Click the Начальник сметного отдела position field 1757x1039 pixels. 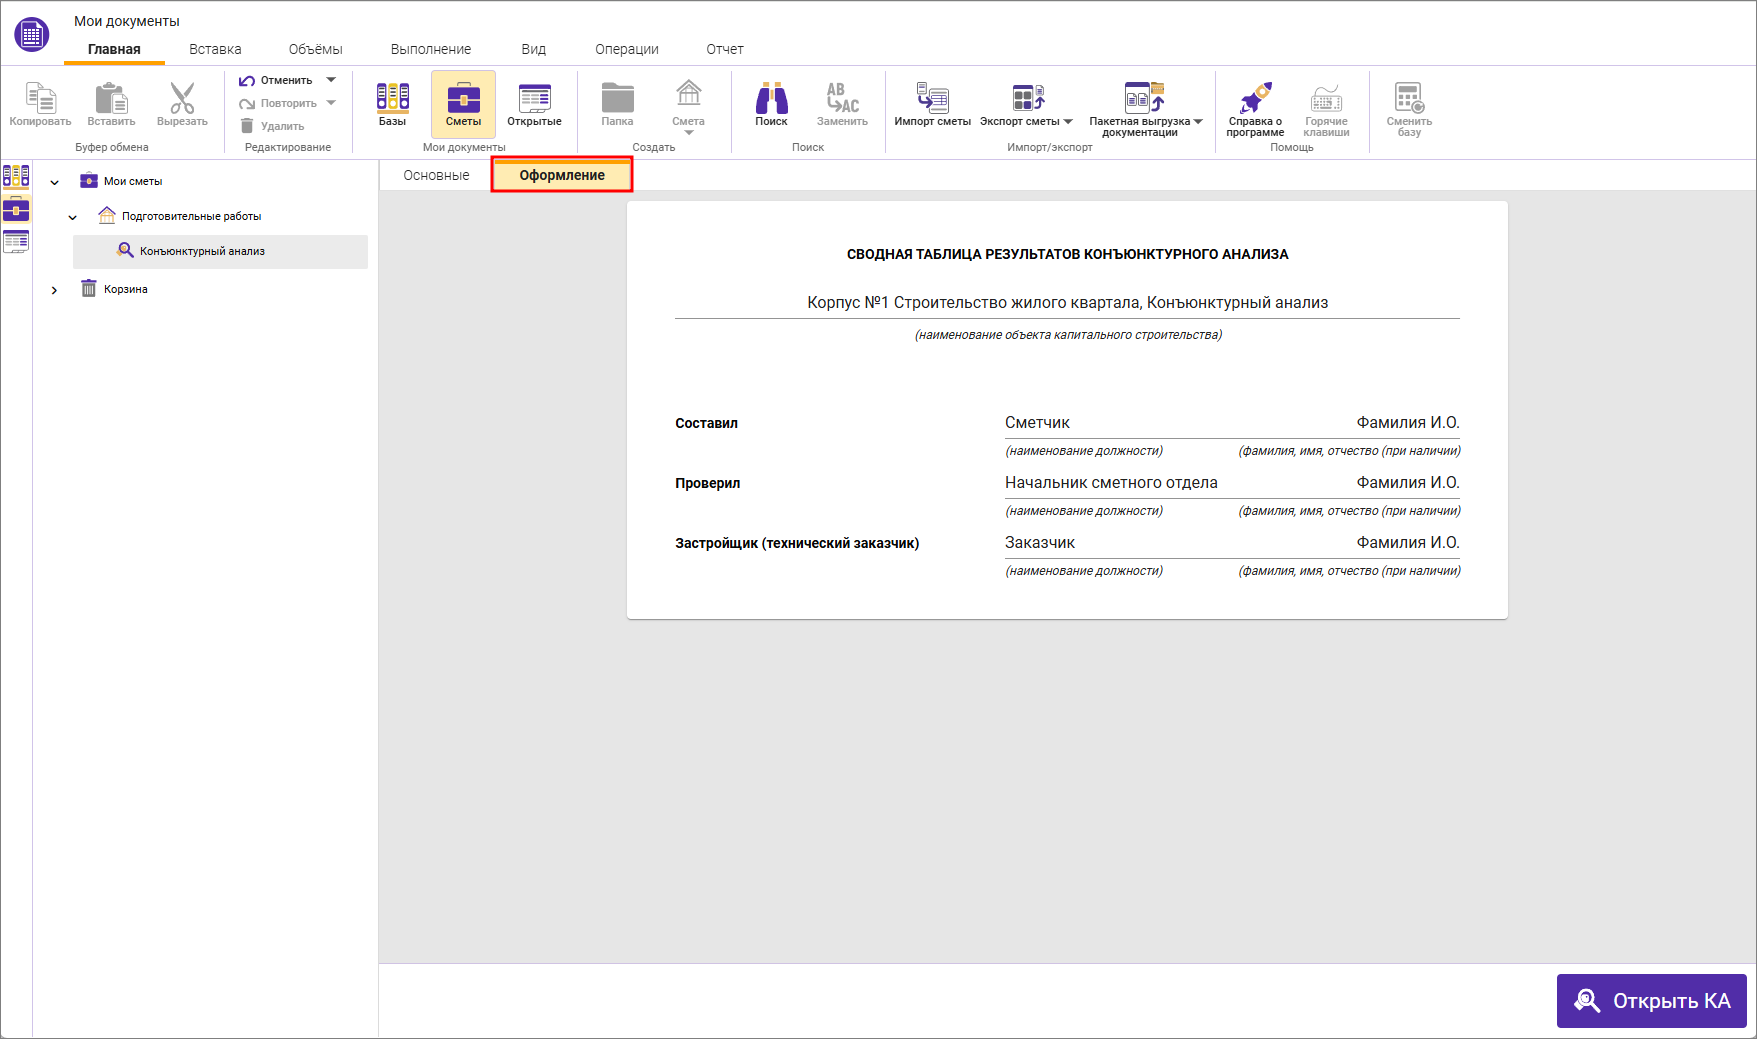click(1110, 483)
